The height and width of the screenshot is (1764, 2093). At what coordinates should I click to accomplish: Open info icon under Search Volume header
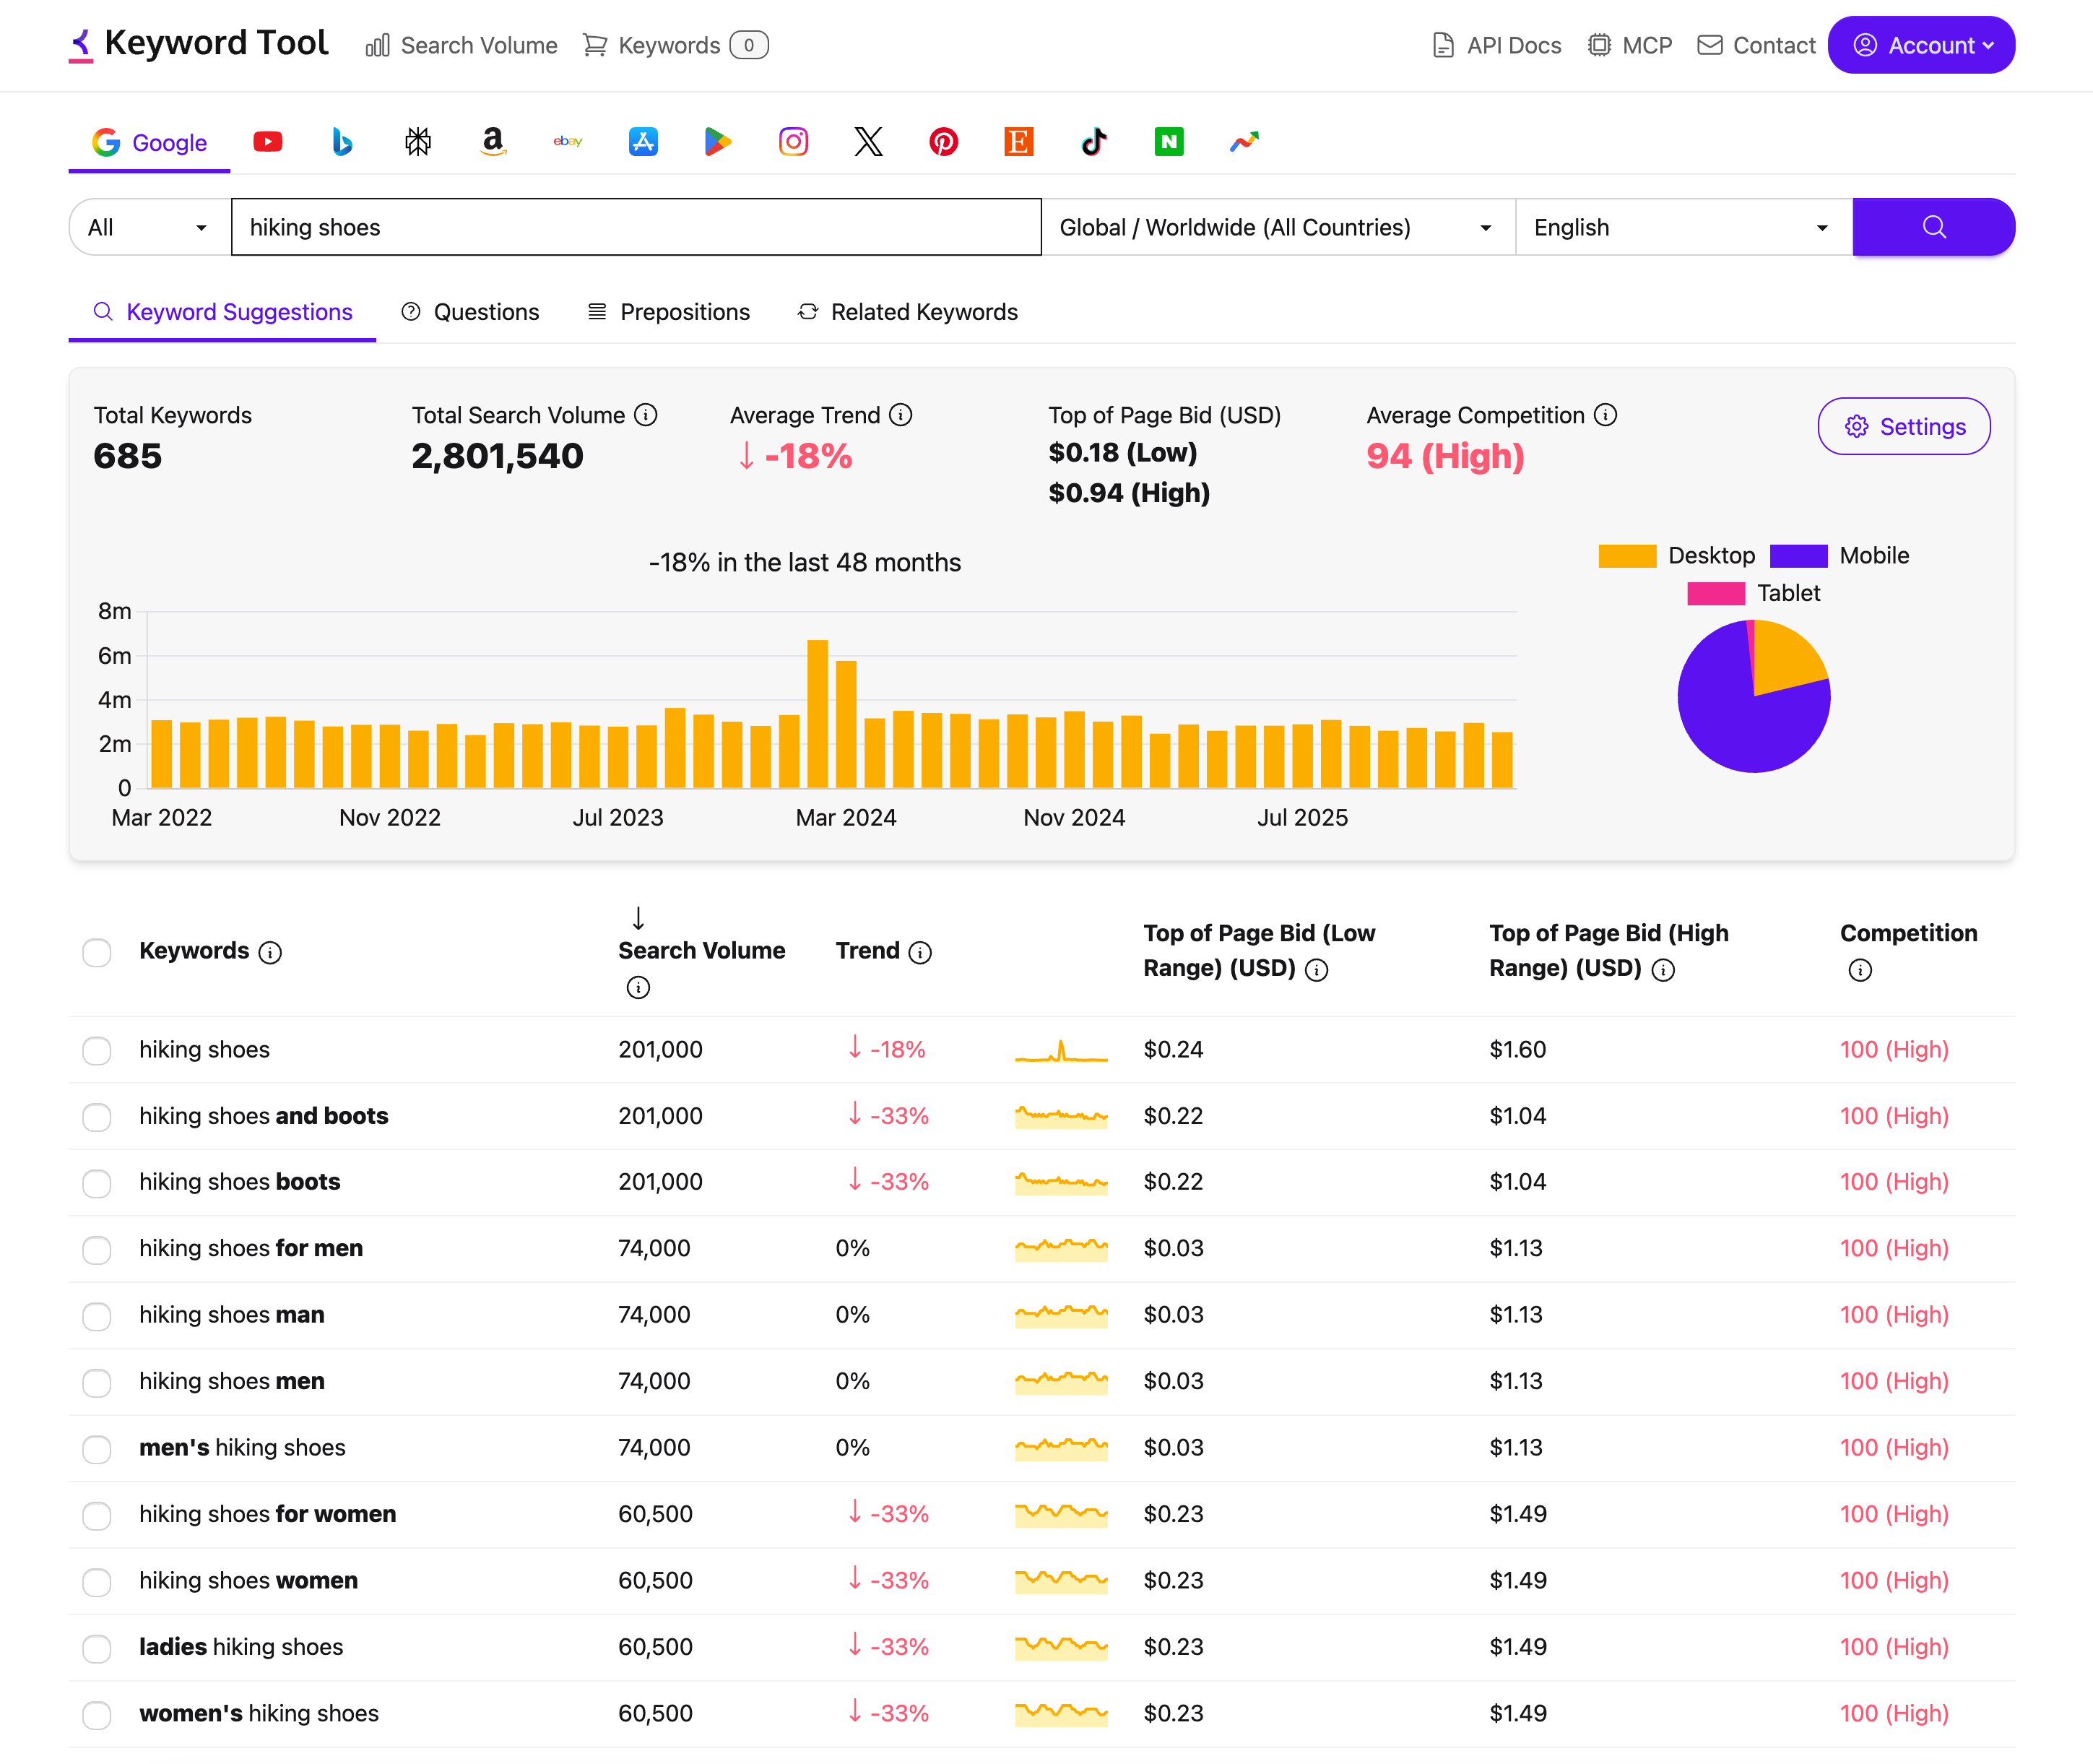coord(638,988)
